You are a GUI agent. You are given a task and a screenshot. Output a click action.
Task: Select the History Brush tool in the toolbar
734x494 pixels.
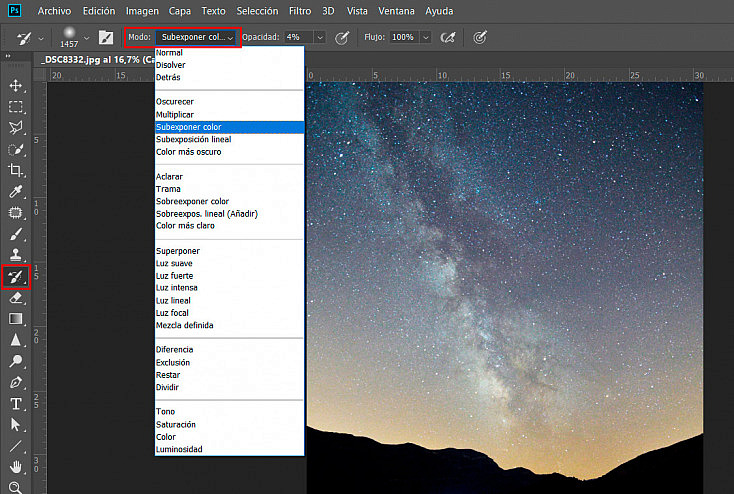click(15, 277)
